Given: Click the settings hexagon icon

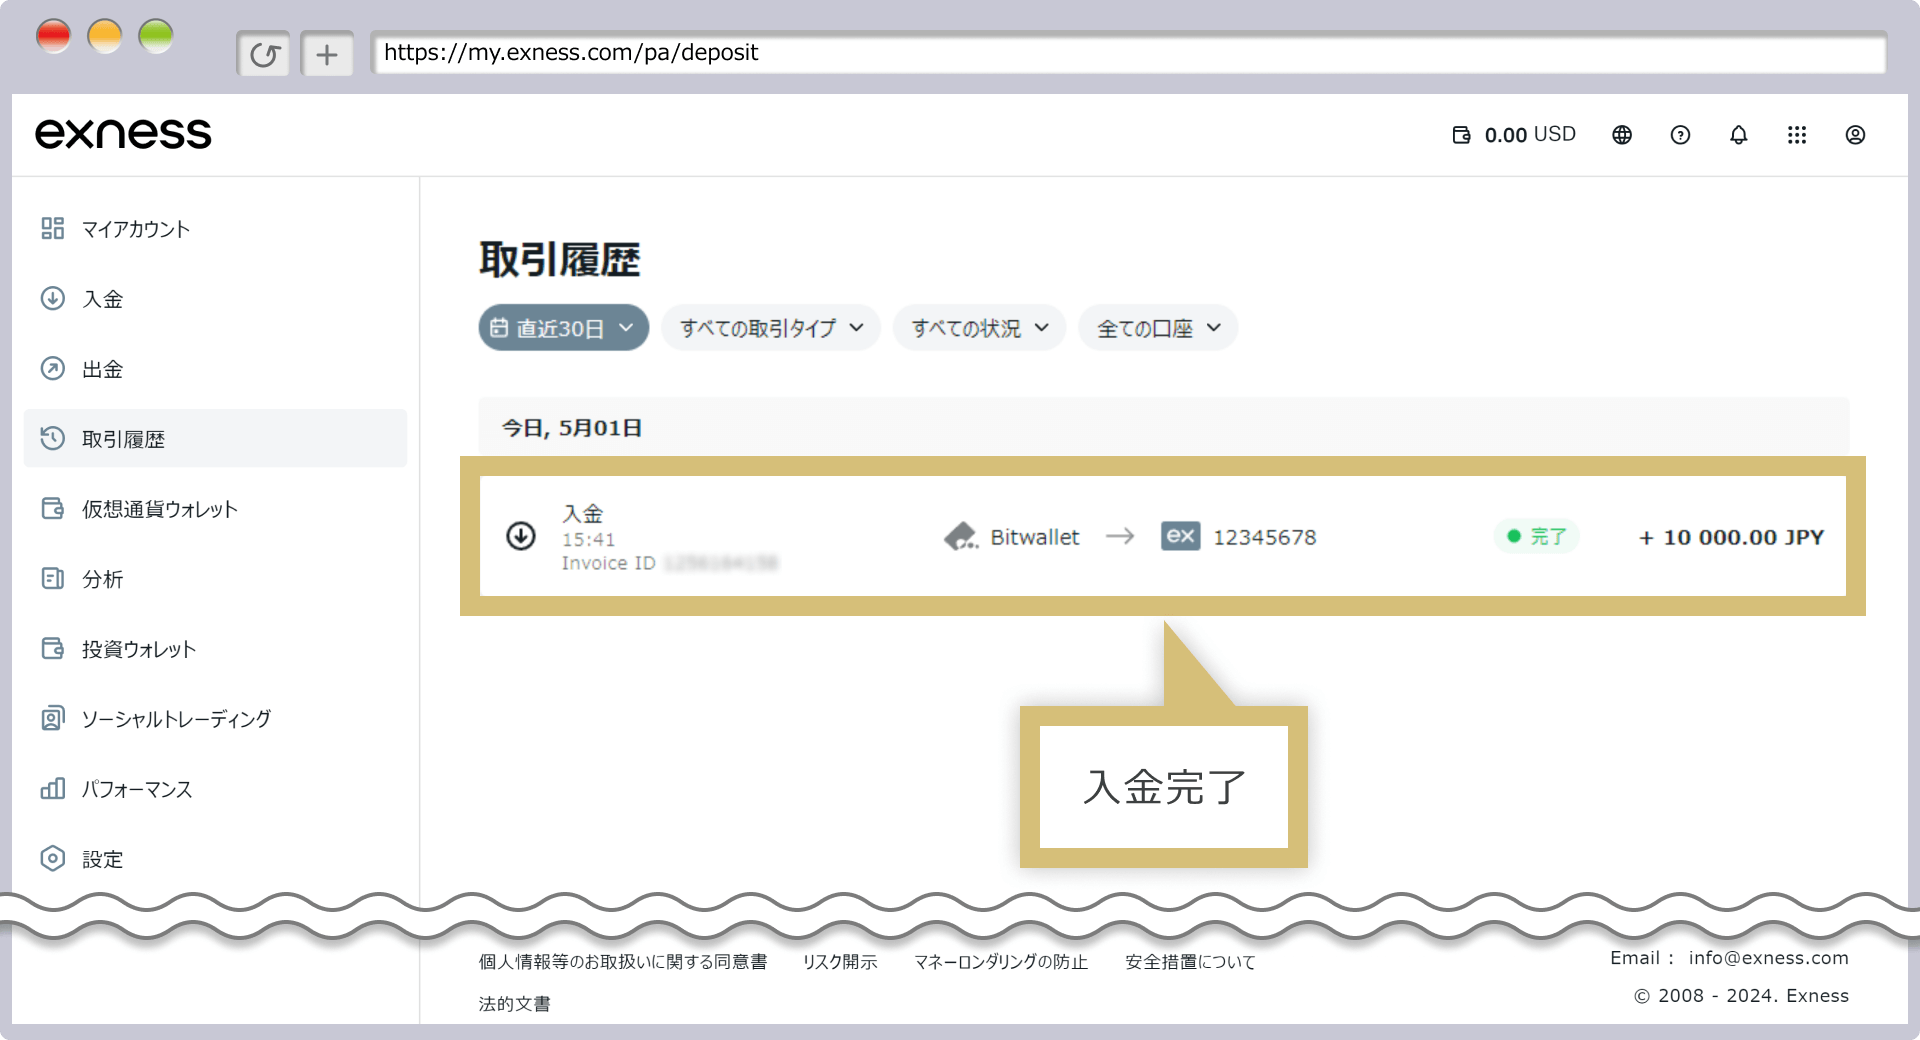Looking at the screenshot, I should click(52, 858).
